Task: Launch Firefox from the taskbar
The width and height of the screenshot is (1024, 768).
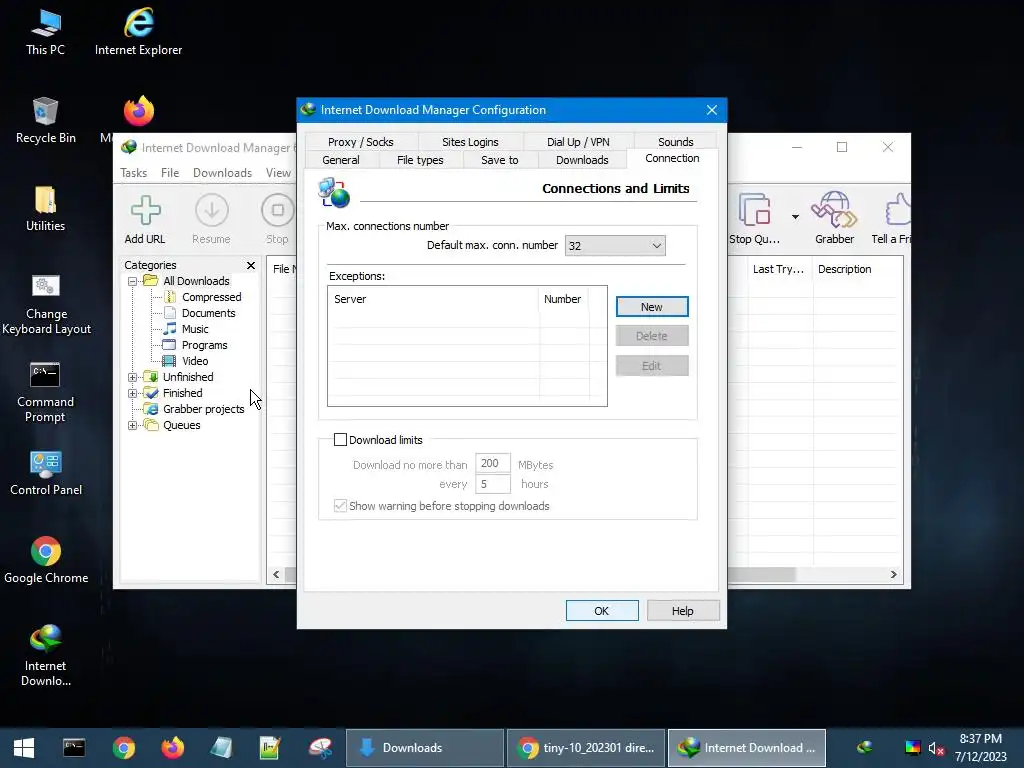Action: tap(172, 748)
